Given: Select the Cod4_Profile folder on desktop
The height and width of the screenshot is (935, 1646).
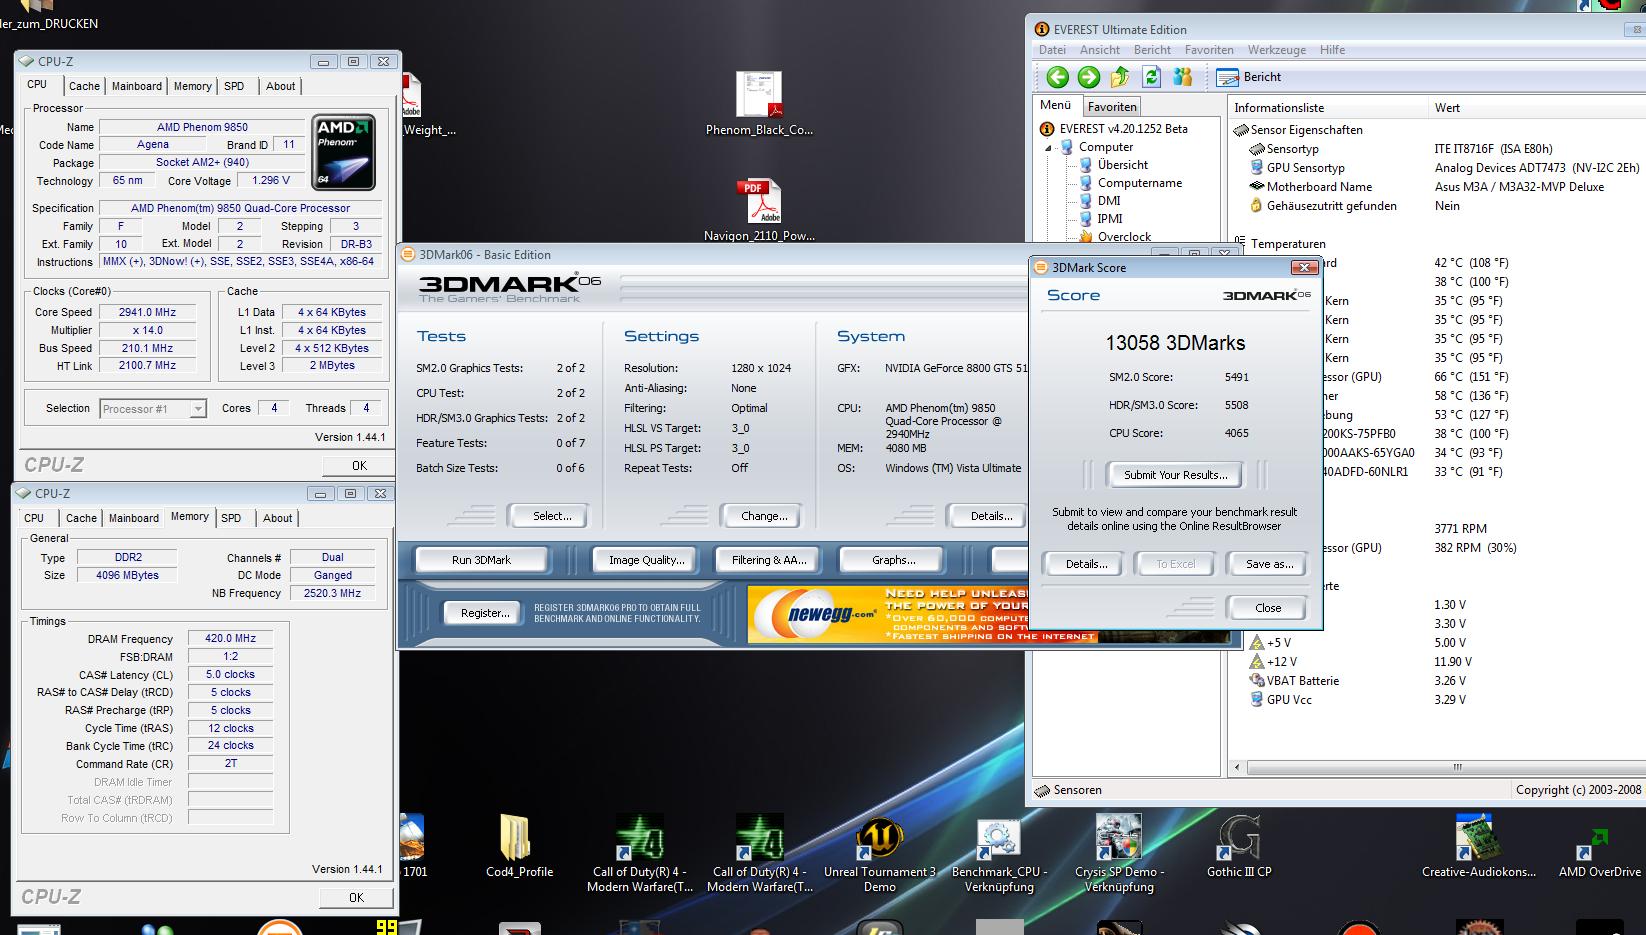Looking at the screenshot, I should 519,845.
